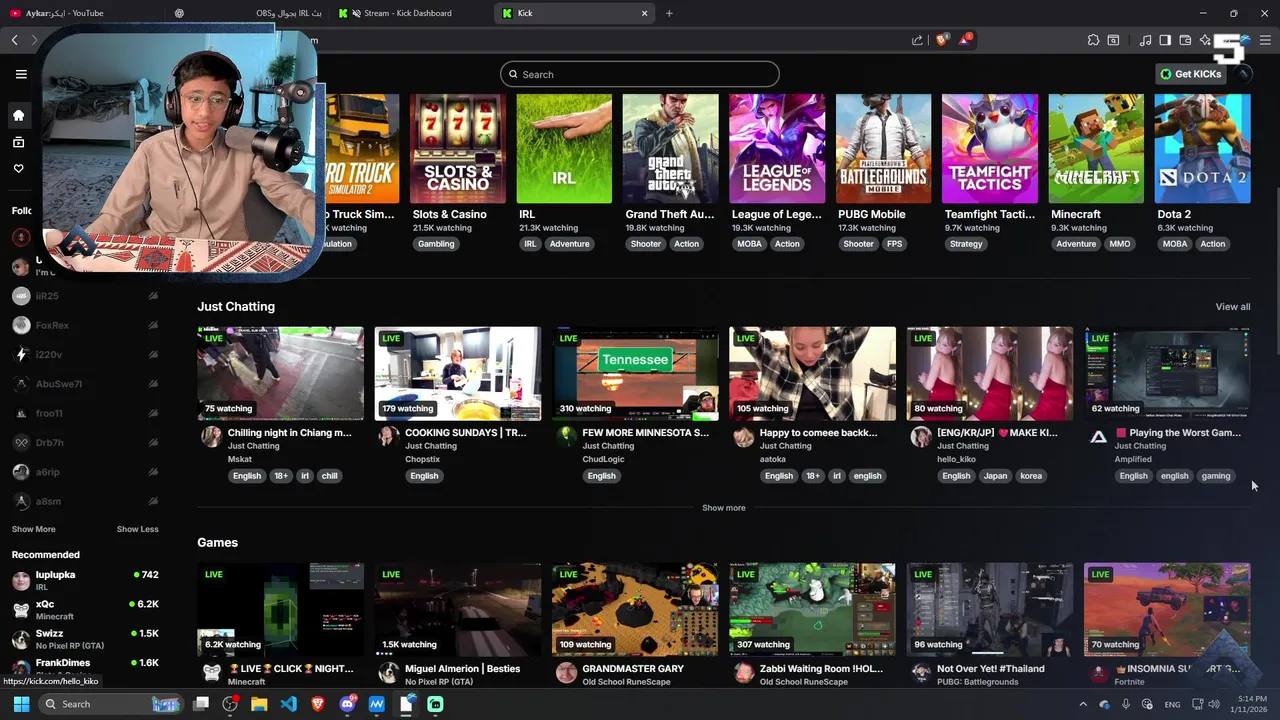1280x720 pixels.
Task: Select the gaming tag on Amplified stream
Action: 1216,476
